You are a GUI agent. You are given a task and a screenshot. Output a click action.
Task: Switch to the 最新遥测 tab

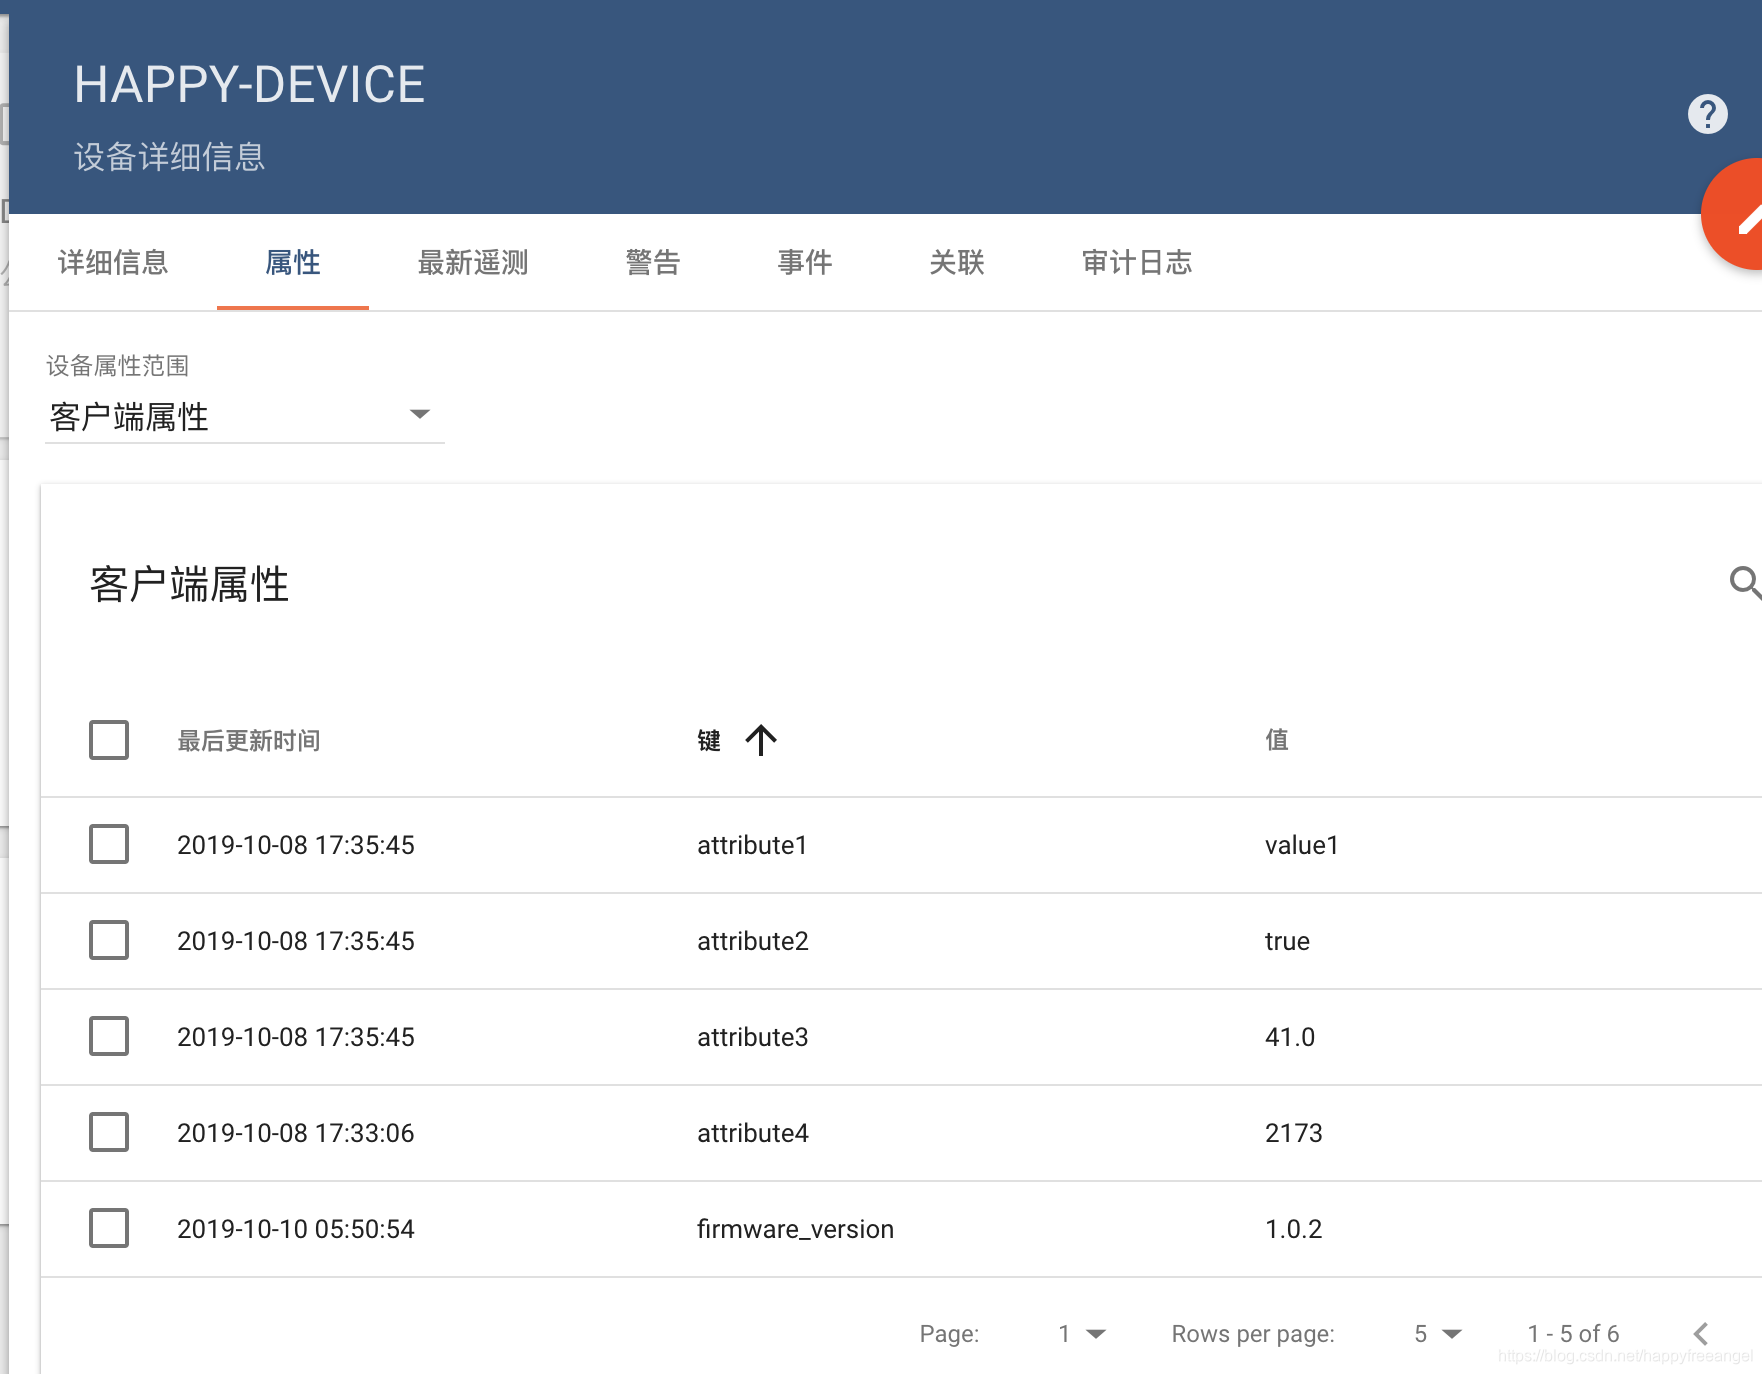click(473, 262)
